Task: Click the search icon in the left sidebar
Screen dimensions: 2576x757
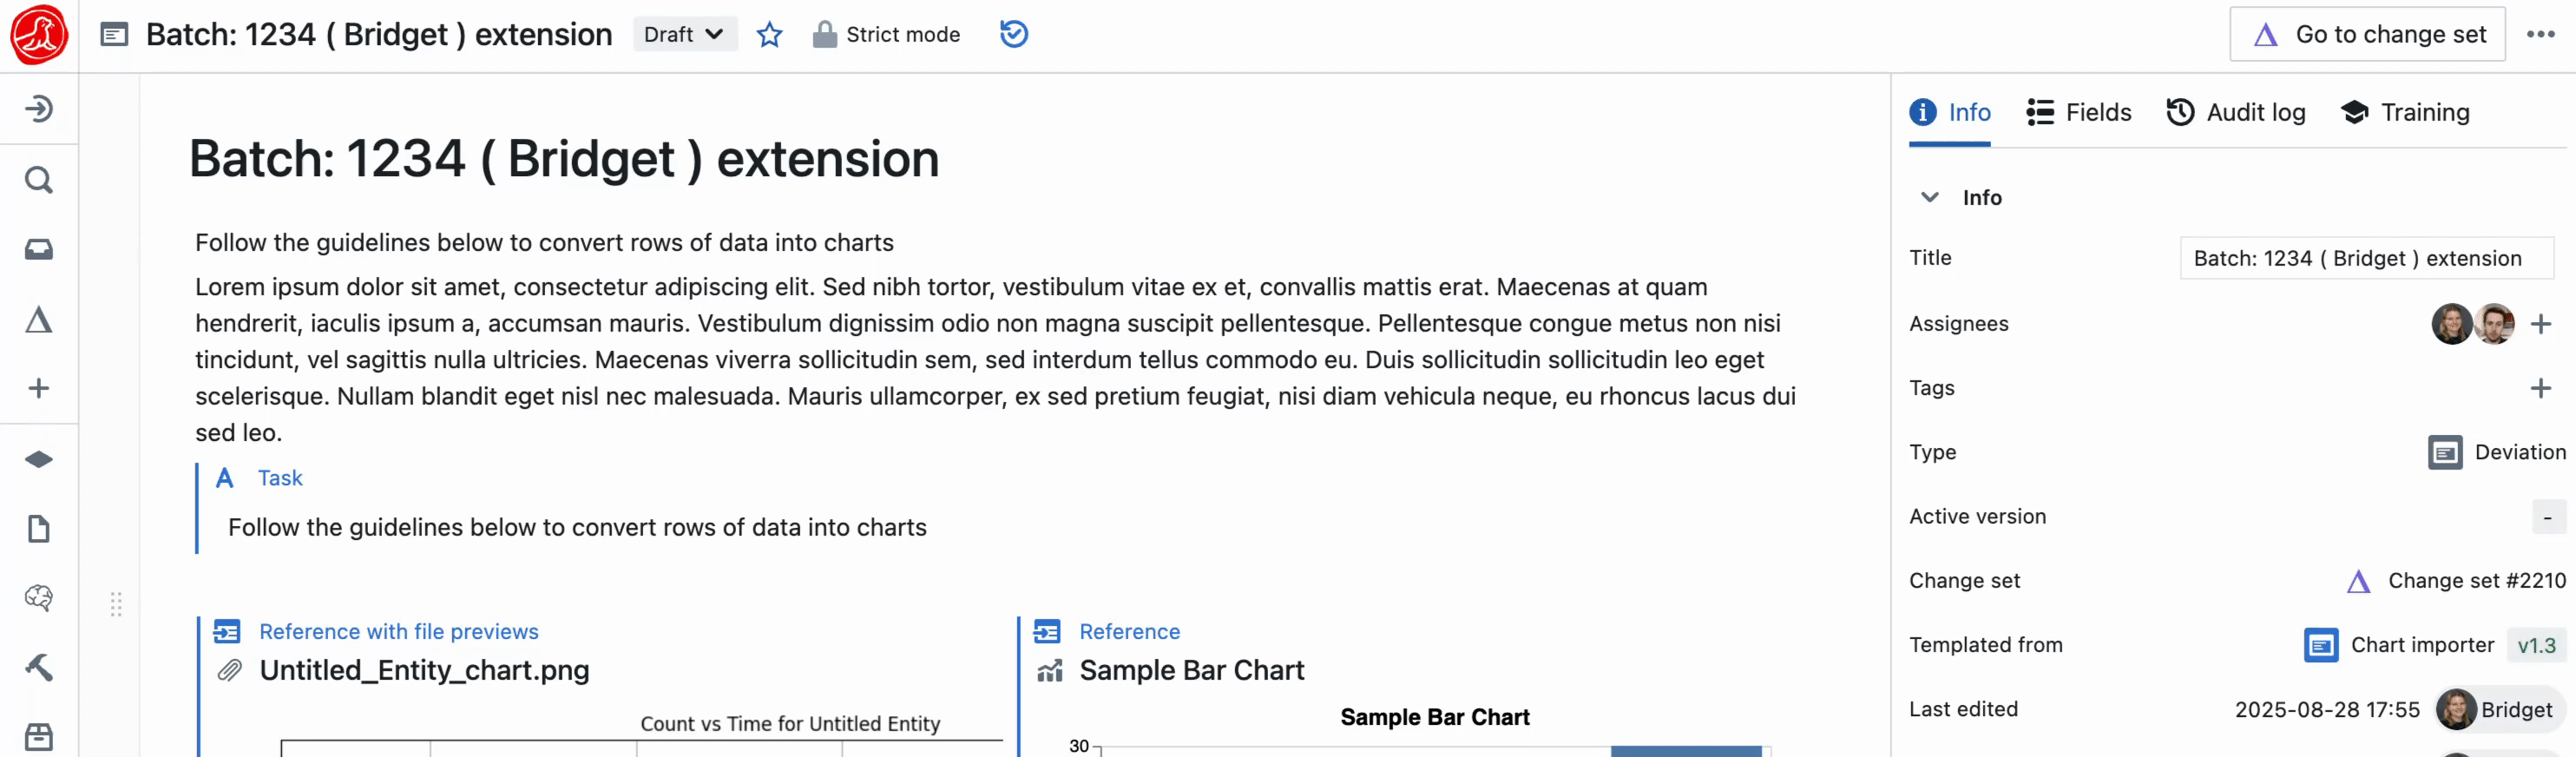Action: pyautogui.click(x=38, y=180)
